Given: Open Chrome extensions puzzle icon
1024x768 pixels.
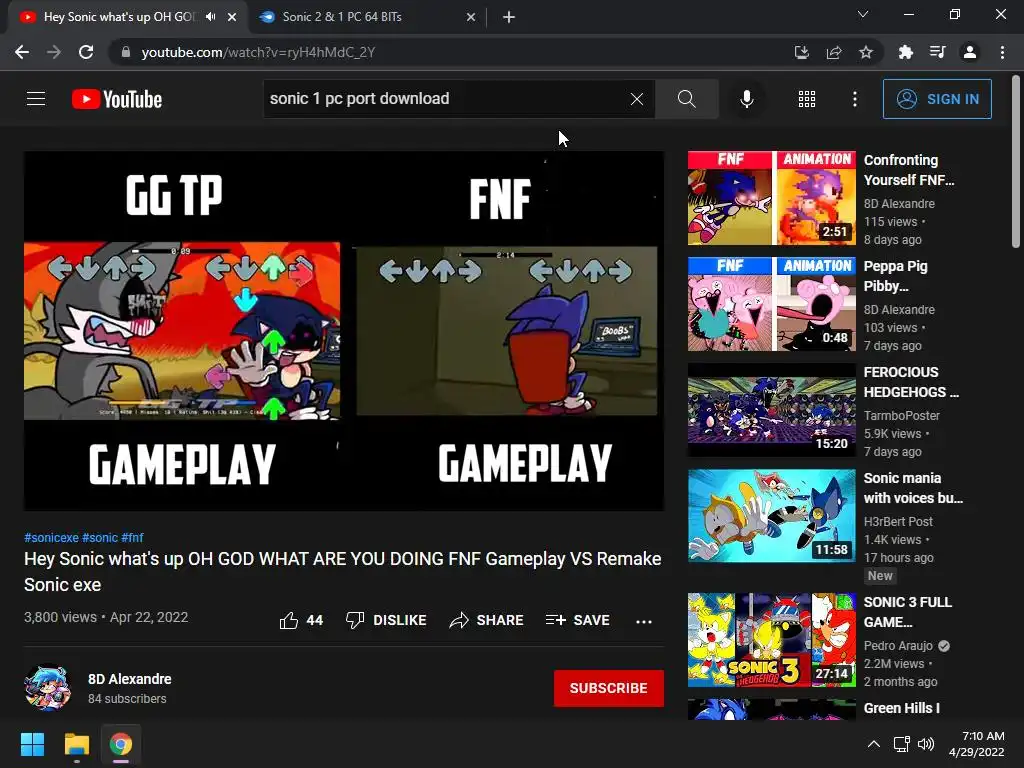Looking at the screenshot, I should tap(905, 52).
